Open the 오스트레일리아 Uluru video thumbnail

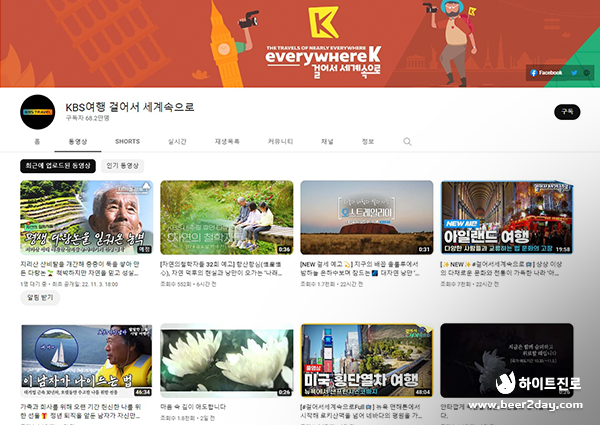pyautogui.click(x=367, y=217)
